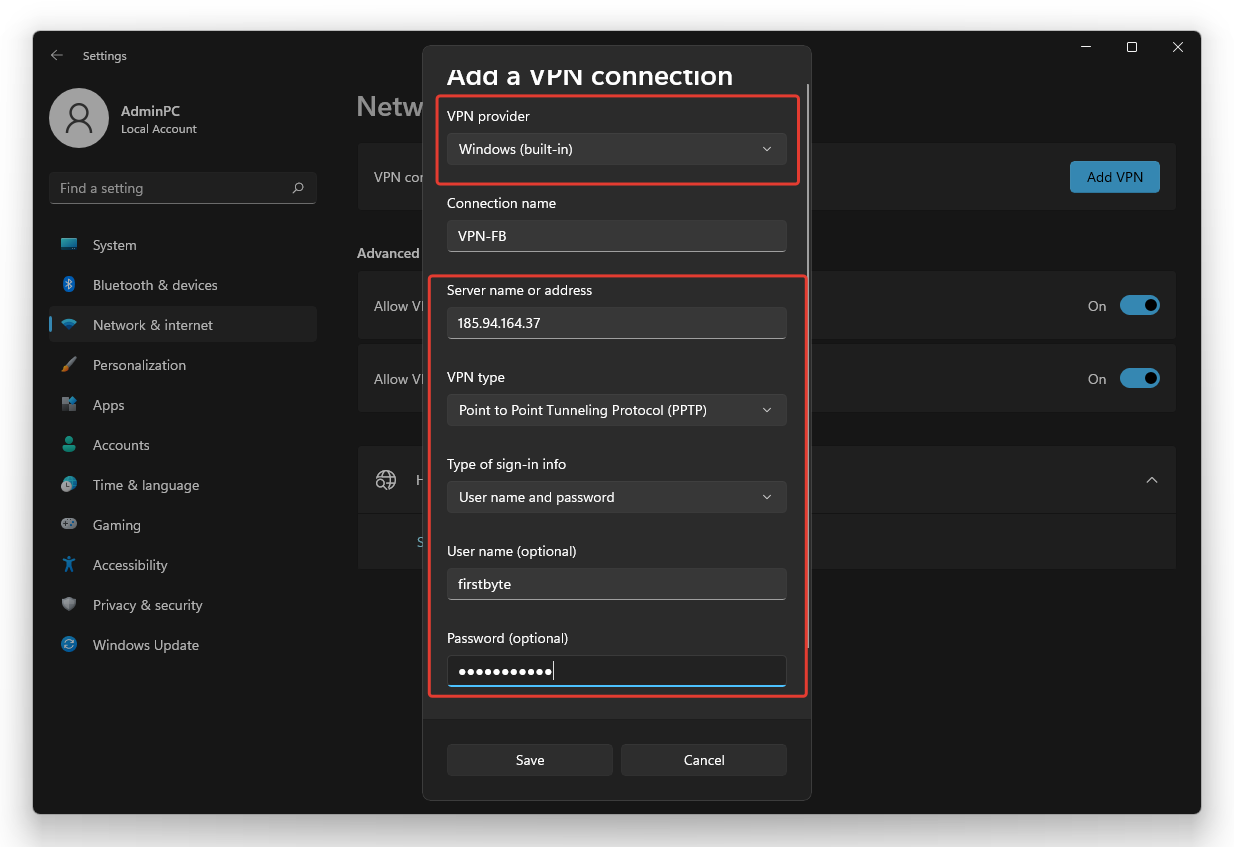This screenshot has height=847, width=1234.
Task: Click the Accessibility figure icon
Action: point(69,565)
